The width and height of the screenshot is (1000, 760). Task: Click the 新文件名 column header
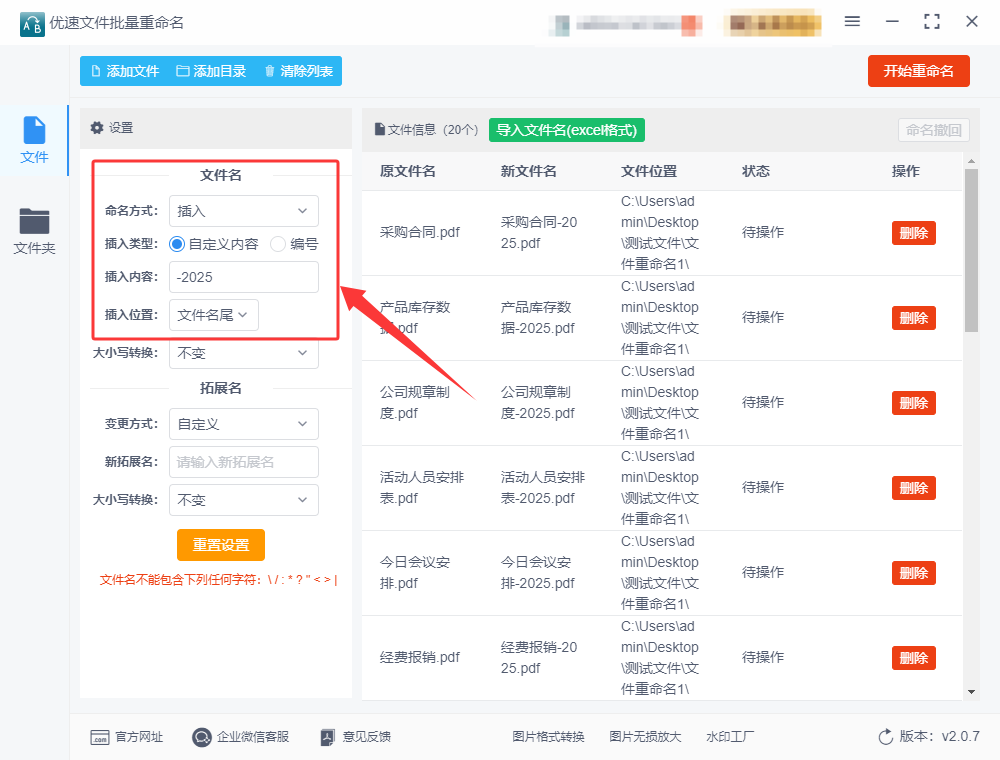529,171
